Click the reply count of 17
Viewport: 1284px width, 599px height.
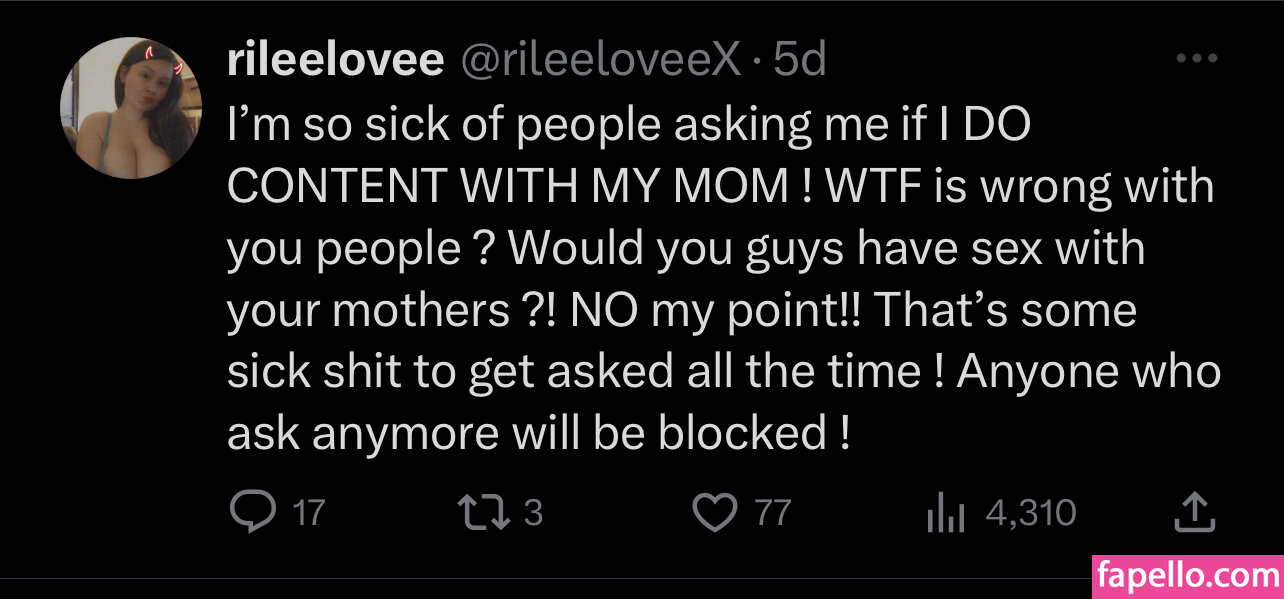309,514
